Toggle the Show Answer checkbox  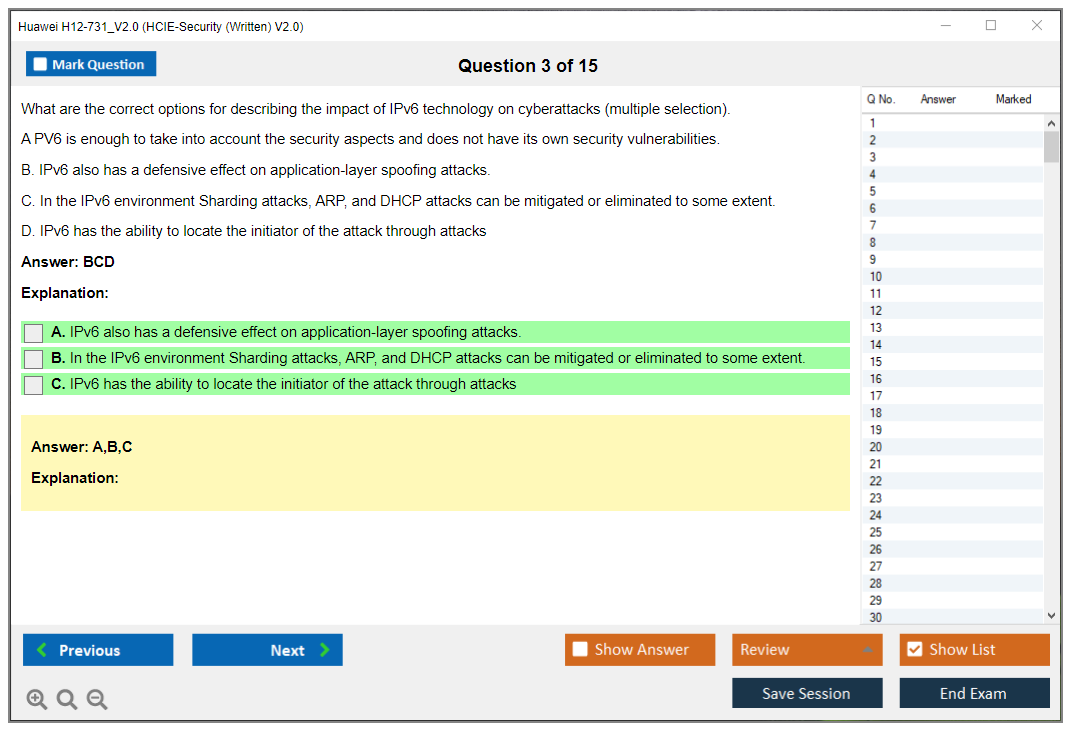point(581,650)
